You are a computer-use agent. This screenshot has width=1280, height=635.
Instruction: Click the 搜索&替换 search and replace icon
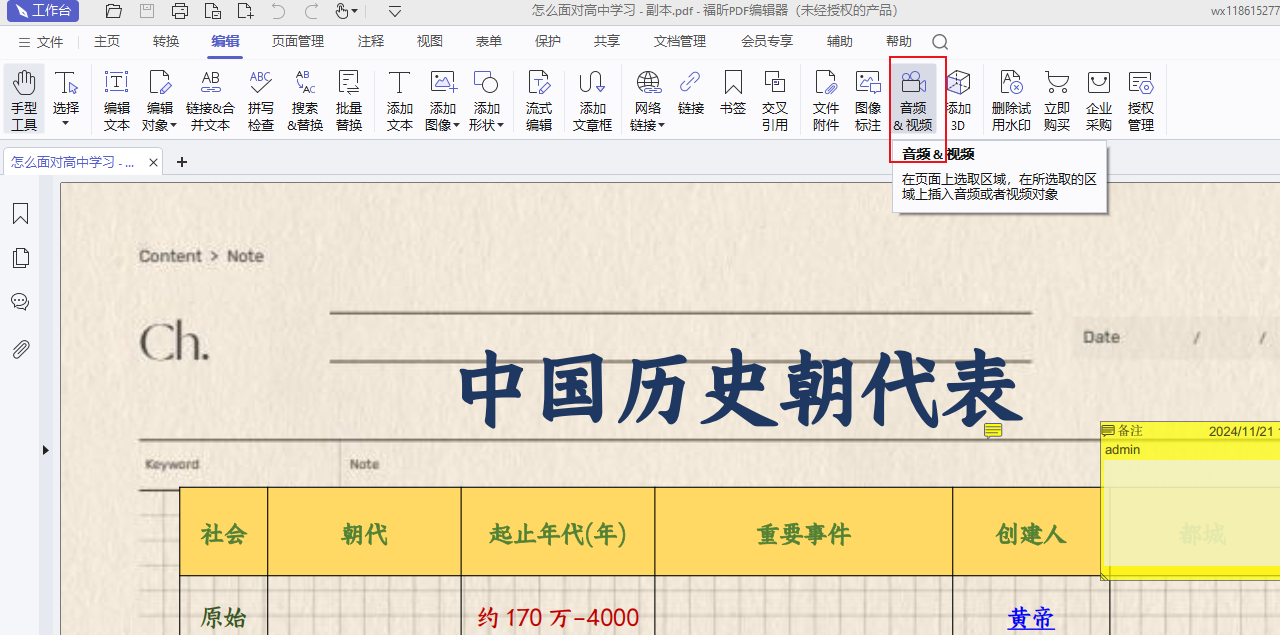coord(305,100)
